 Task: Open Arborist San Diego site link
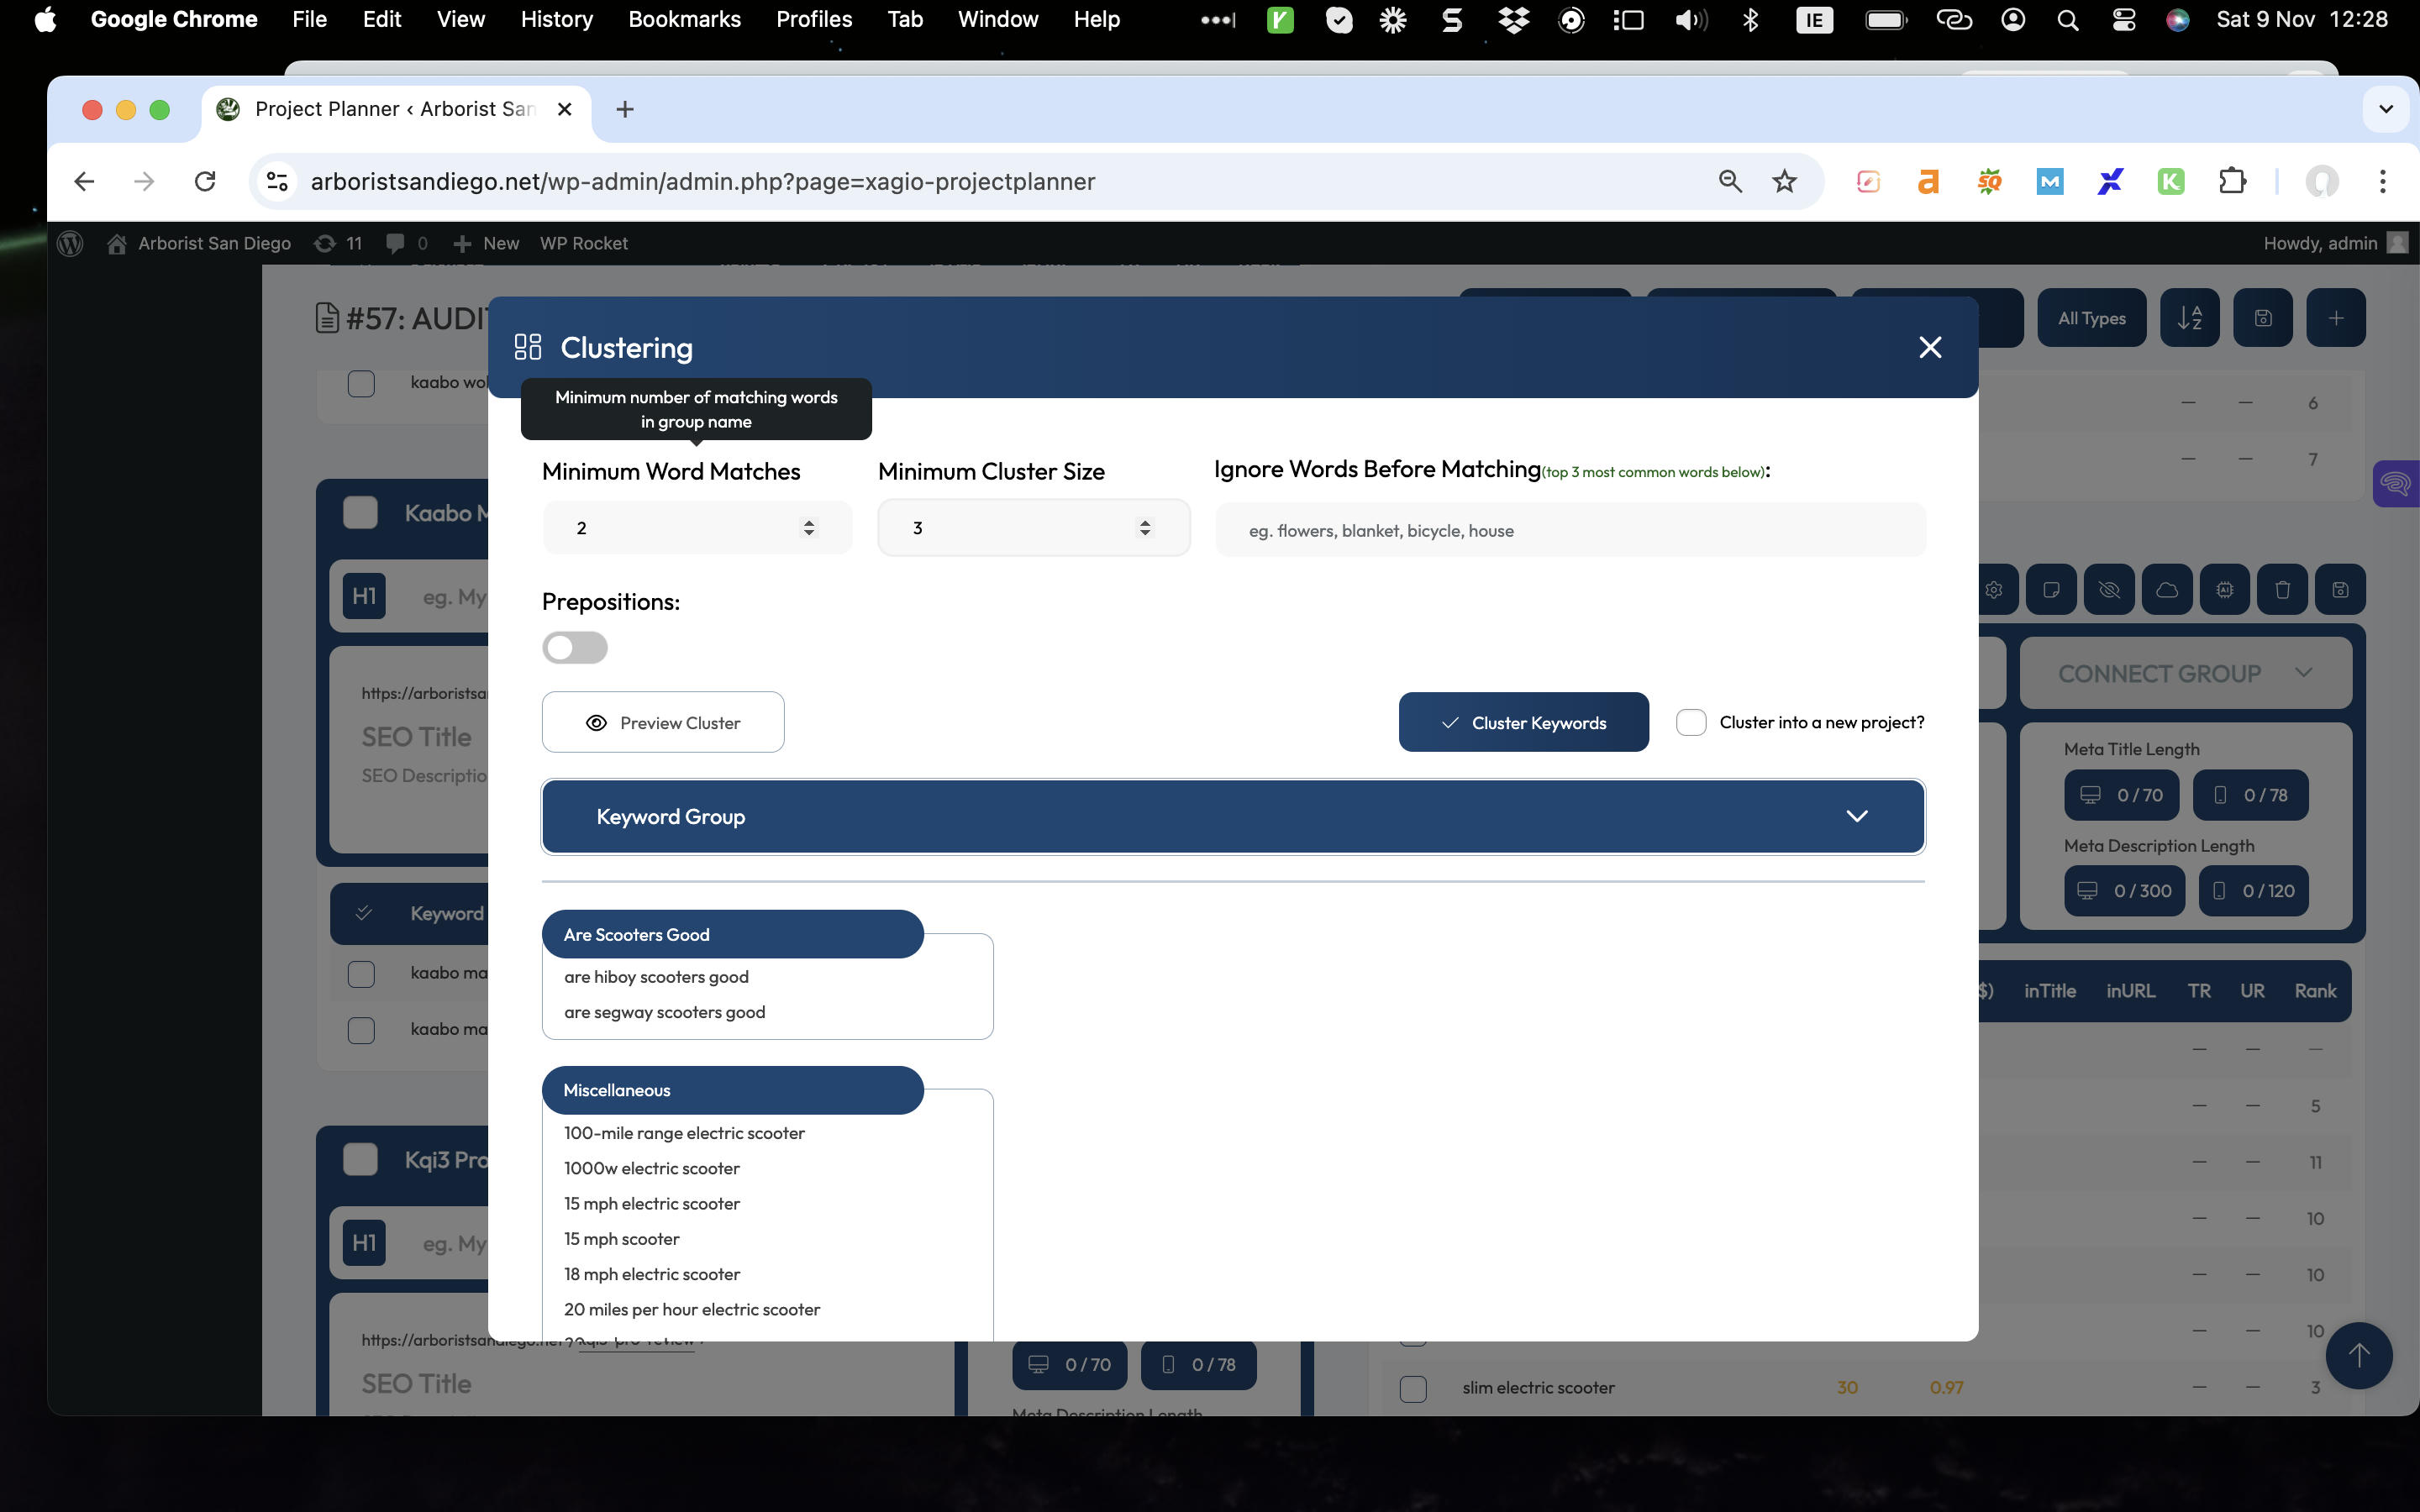(199, 243)
